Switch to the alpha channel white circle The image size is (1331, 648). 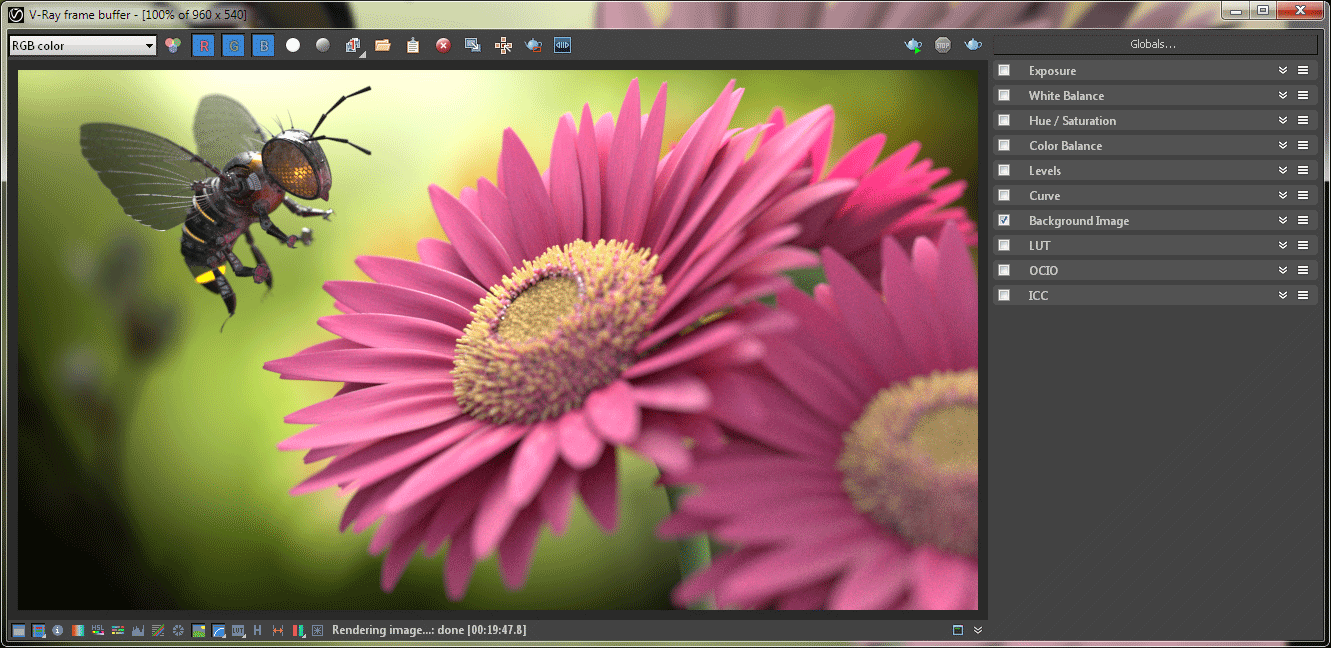[293, 45]
